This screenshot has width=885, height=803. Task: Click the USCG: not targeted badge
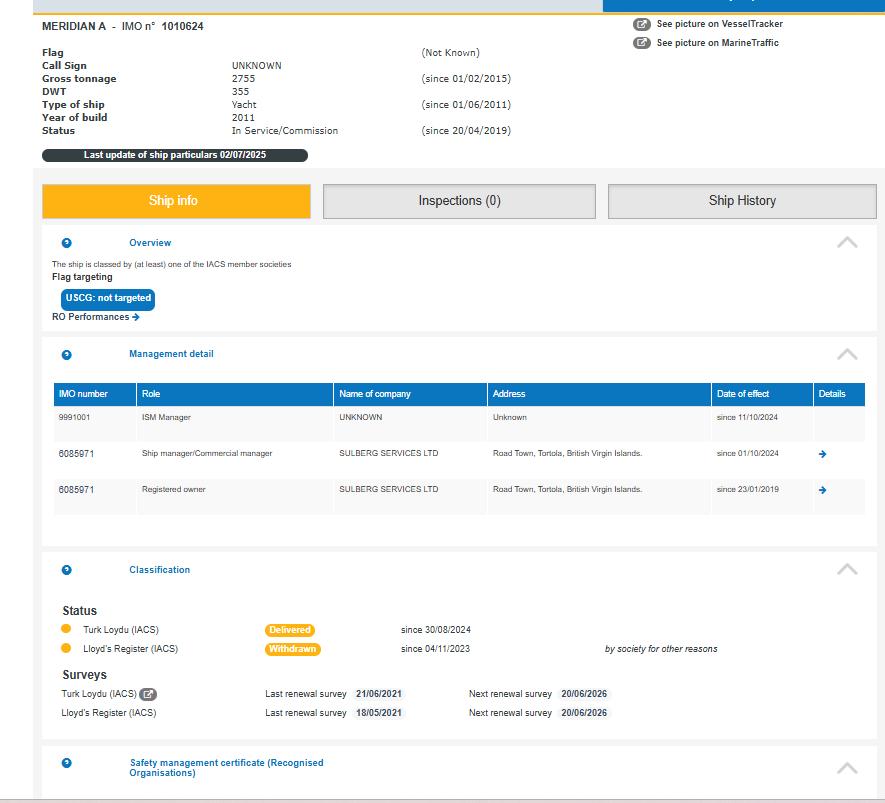(108, 298)
